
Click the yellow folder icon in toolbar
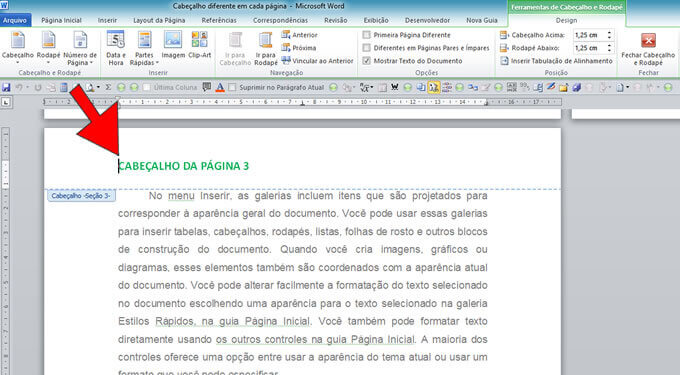pyautogui.click(x=563, y=88)
